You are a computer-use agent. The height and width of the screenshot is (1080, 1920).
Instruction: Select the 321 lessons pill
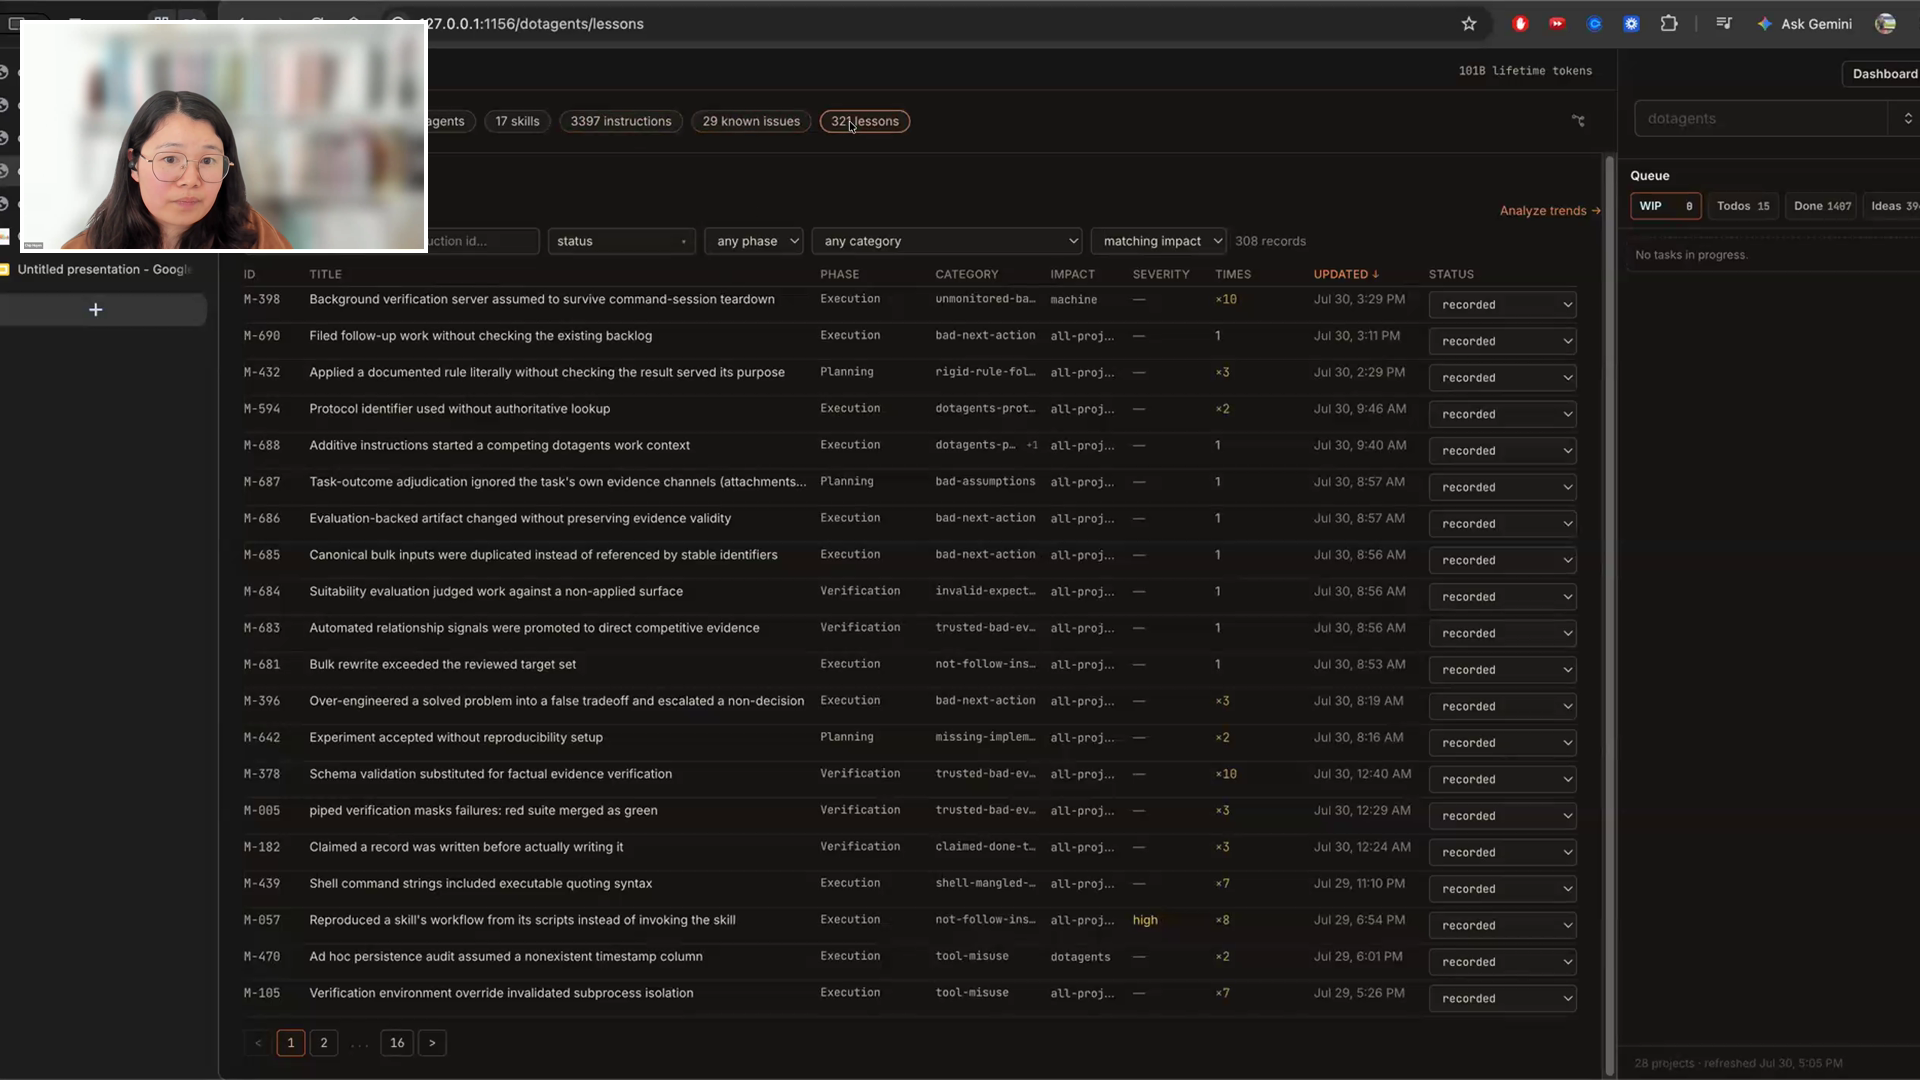[x=865, y=121]
